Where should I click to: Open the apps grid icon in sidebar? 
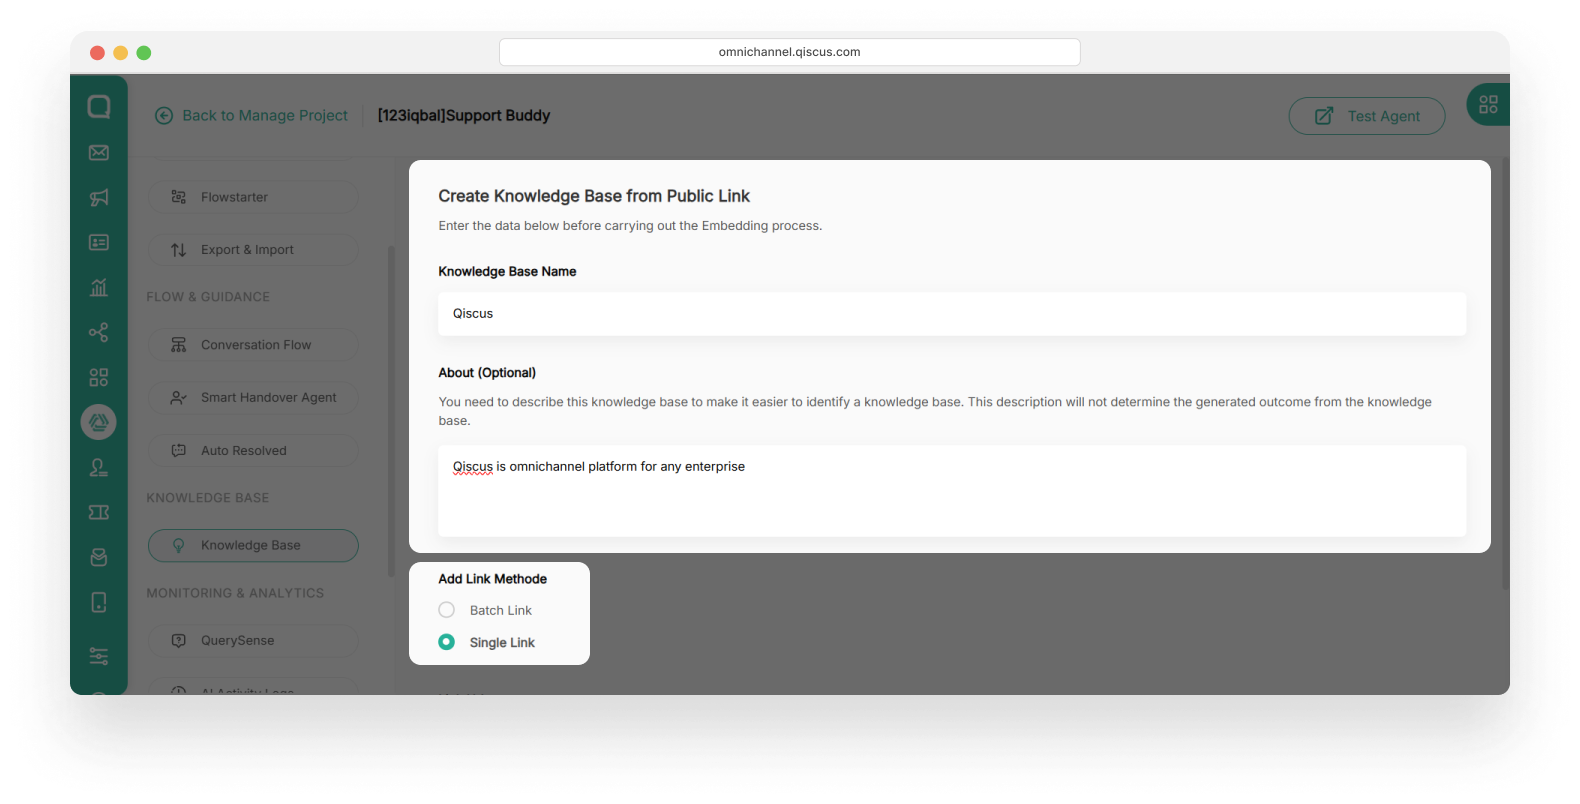[x=99, y=377]
